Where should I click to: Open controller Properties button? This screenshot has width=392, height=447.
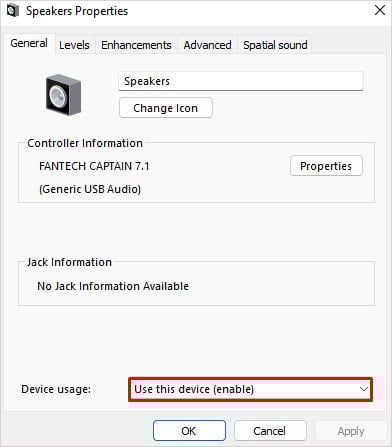pos(326,166)
